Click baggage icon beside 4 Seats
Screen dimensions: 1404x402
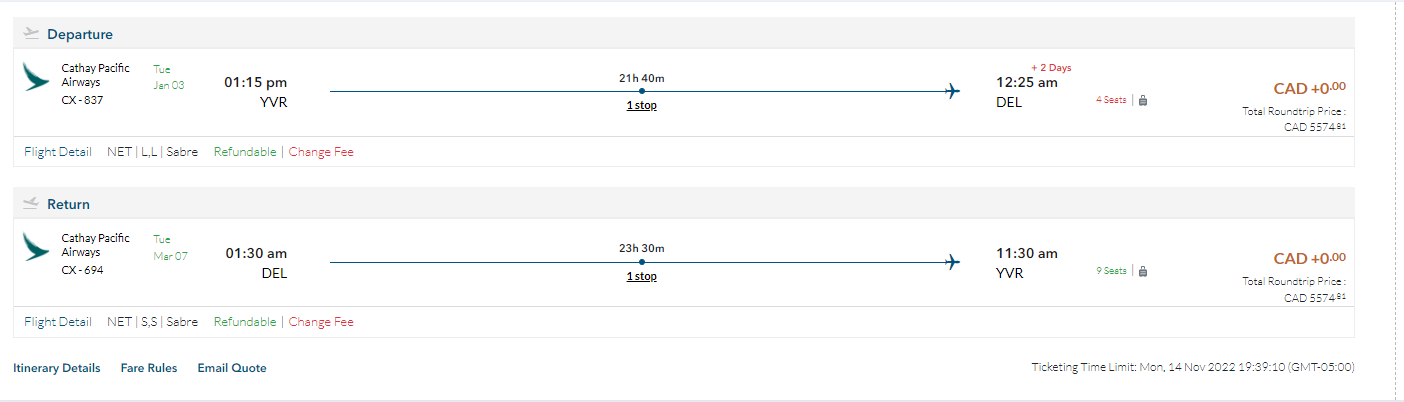[1143, 100]
